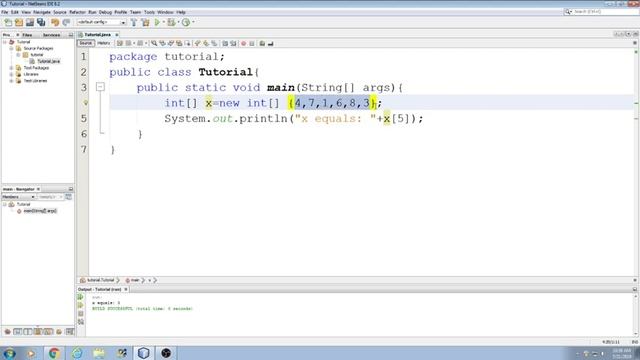Open Chrome from the taskbar
This screenshot has height=360, width=640.
tap(54, 353)
